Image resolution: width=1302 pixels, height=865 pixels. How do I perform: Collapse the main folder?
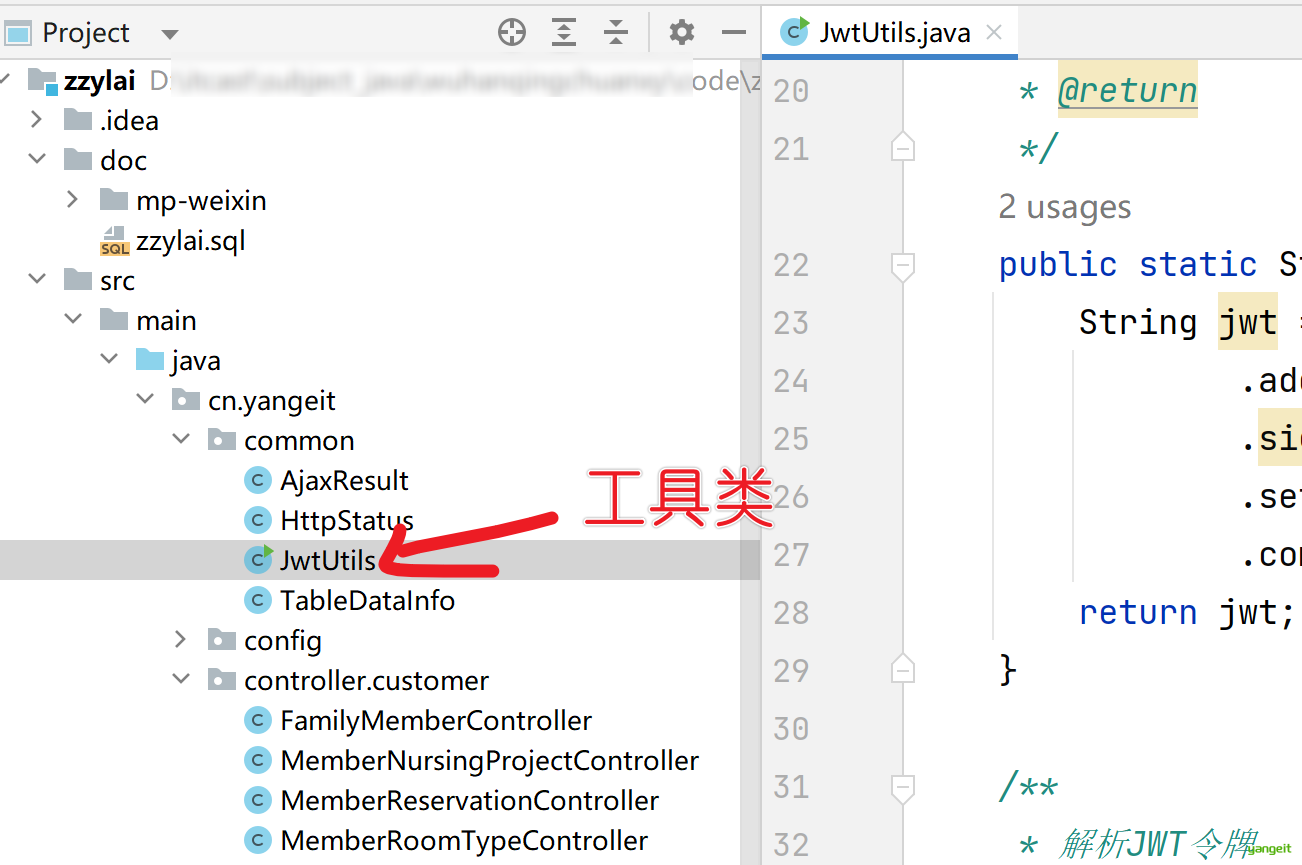coord(73,320)
